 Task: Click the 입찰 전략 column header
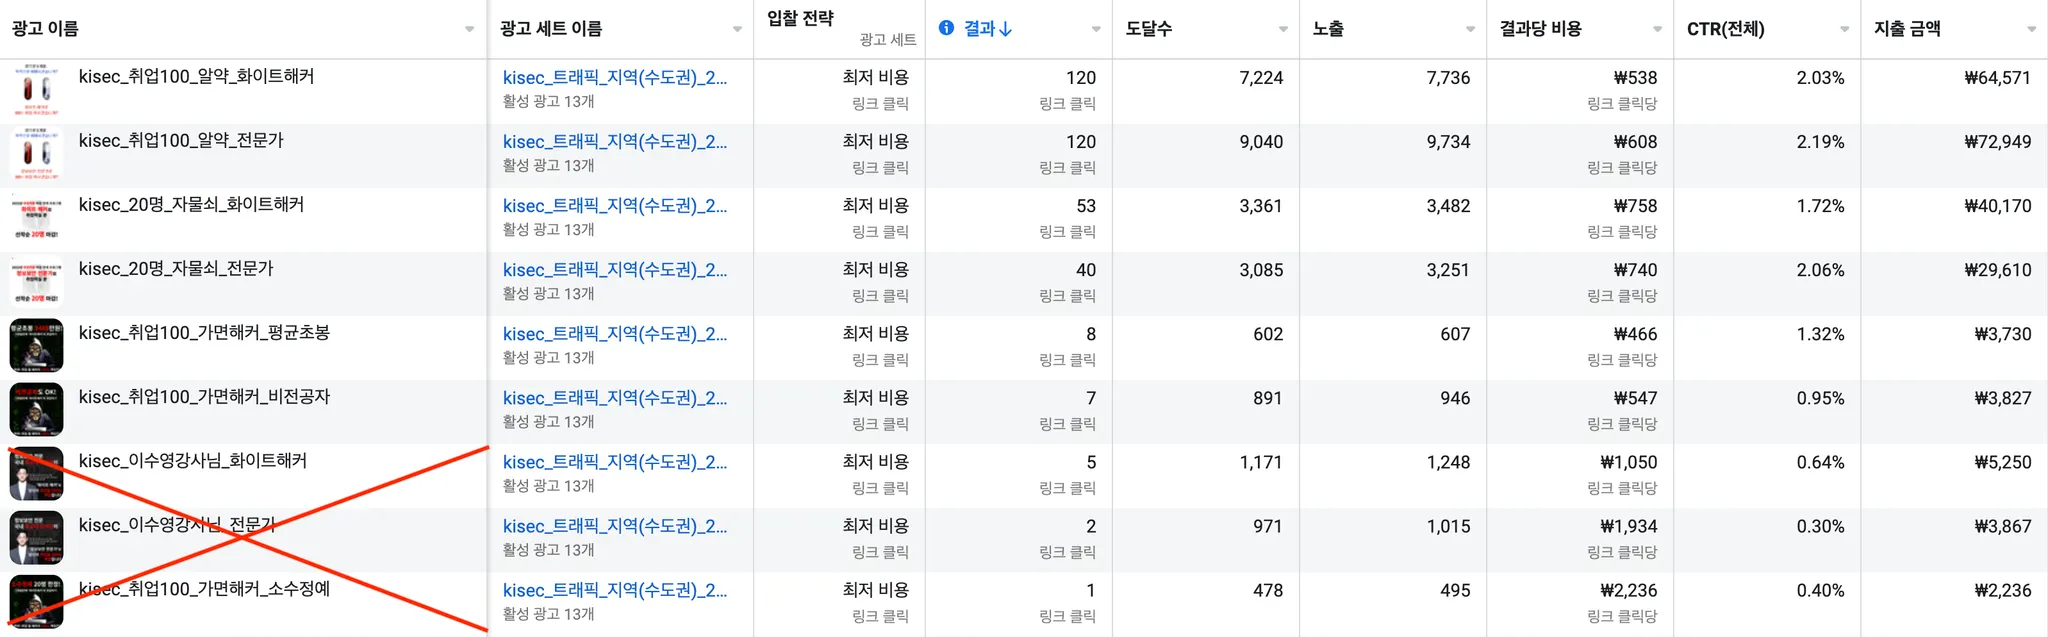[800, 18]
